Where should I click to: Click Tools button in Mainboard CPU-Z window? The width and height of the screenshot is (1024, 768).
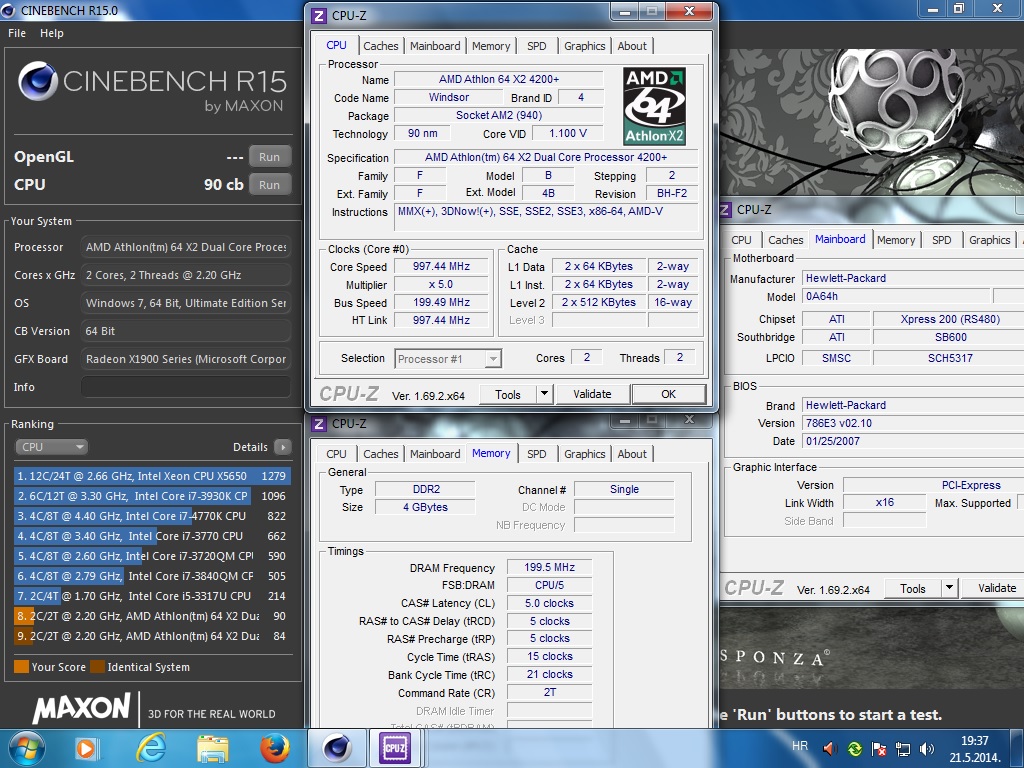912,588
